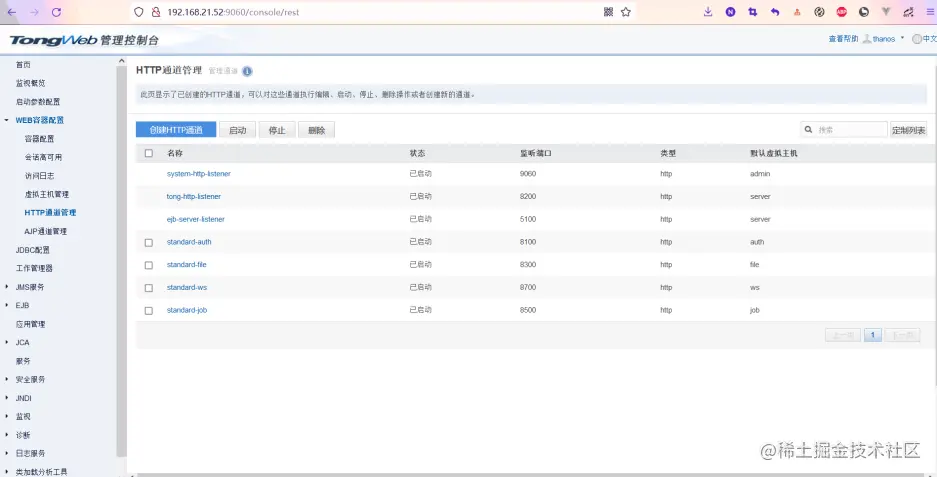
Task: Click the purple N extension icon
Action: point(730,12)
